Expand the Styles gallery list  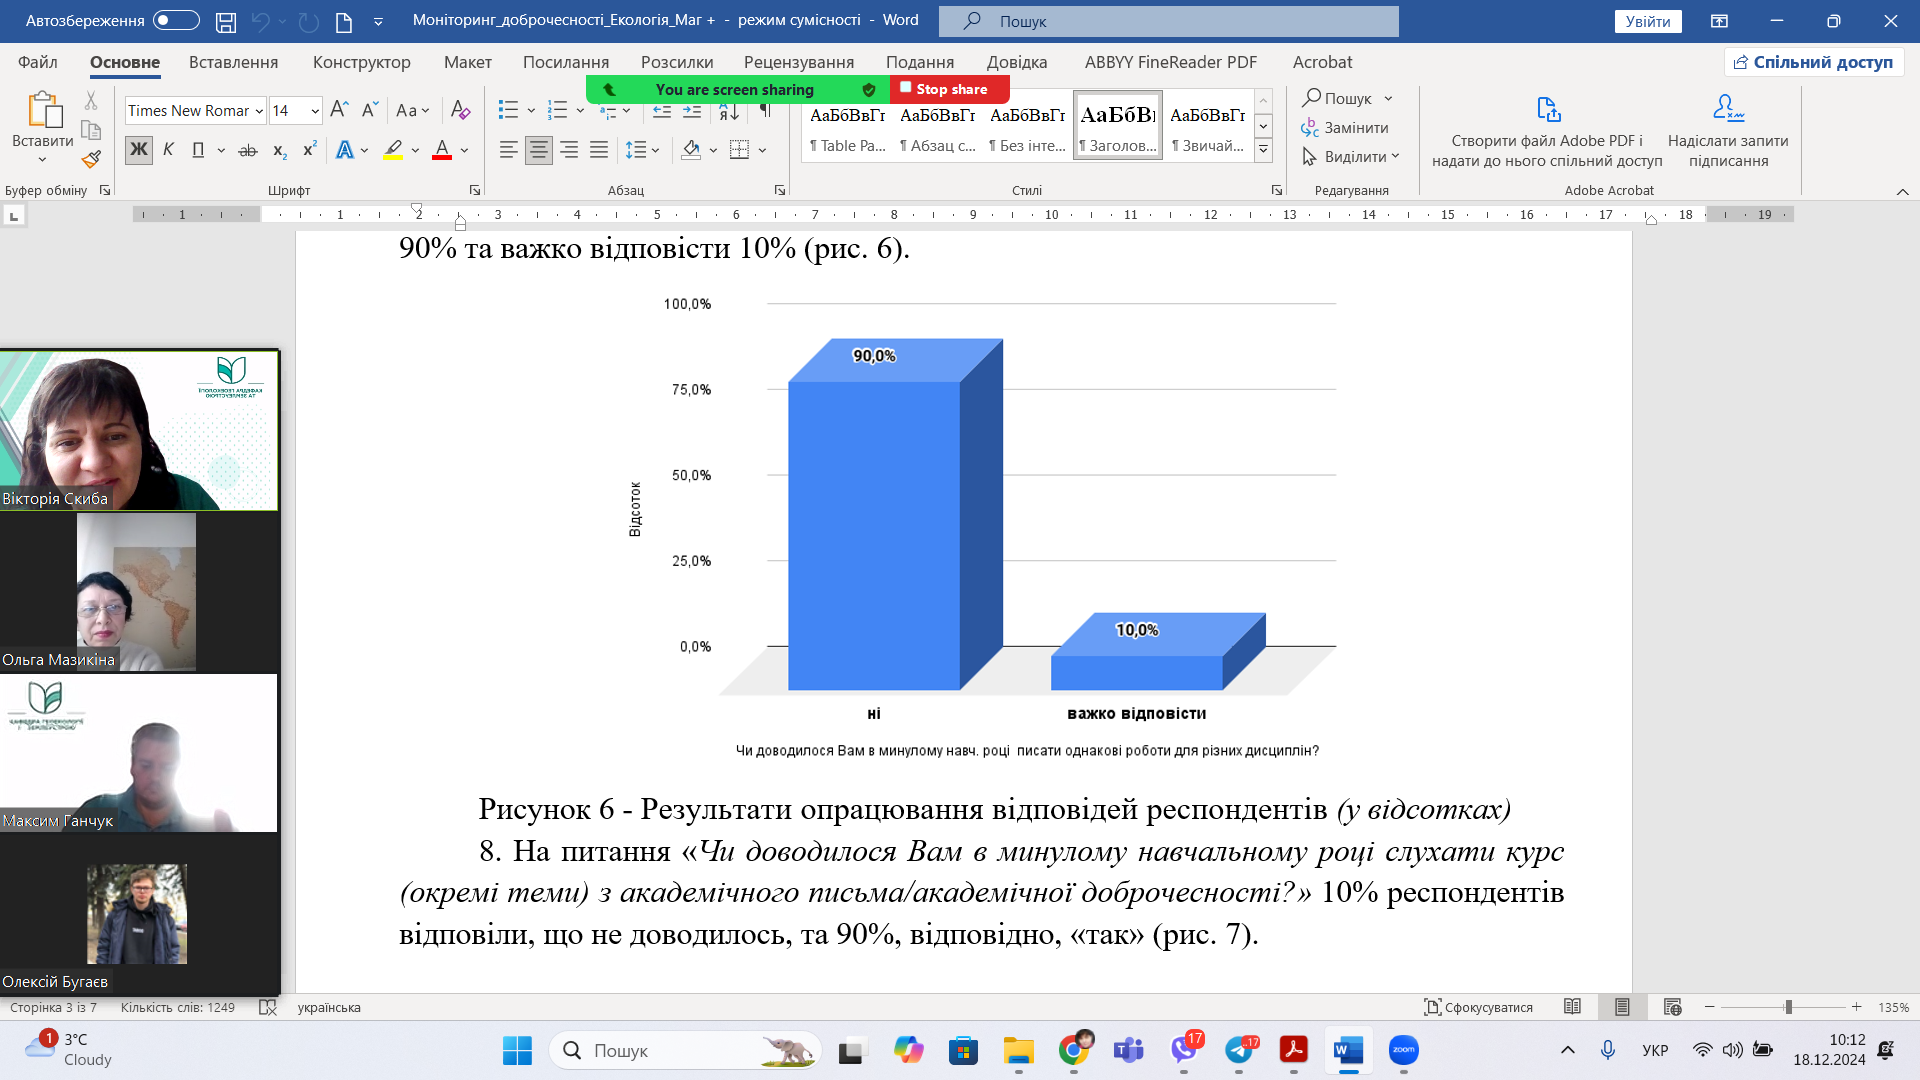(1263, 151)
